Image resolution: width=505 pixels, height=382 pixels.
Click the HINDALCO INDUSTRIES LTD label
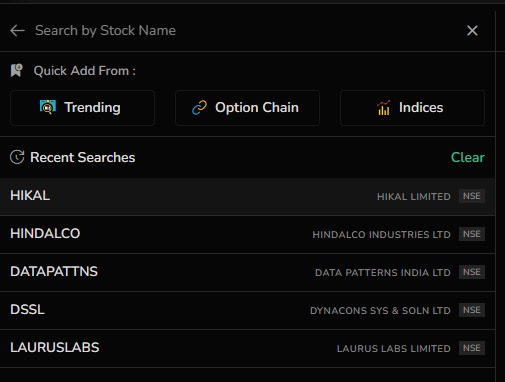pyautogui.click(x=381, y=235)
